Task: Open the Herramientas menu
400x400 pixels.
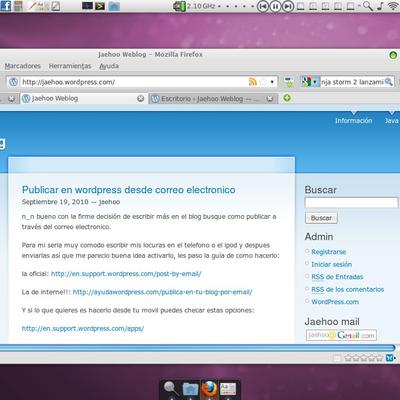Action: tap(70, 66)
